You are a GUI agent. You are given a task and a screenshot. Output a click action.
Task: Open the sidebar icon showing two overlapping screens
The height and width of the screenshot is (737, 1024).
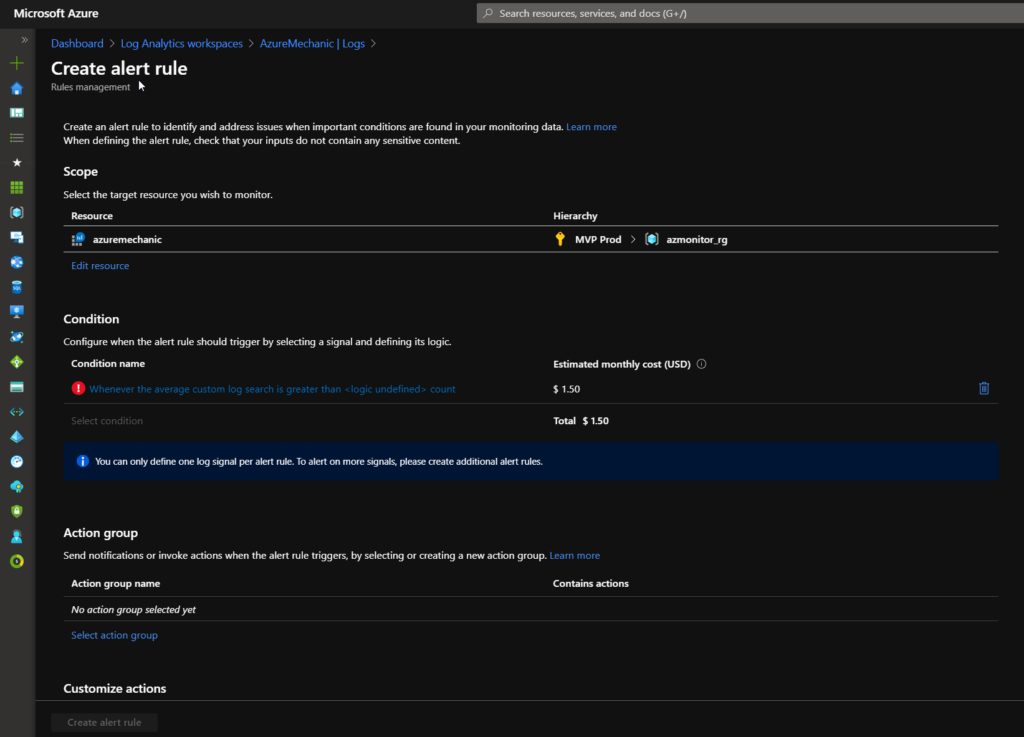[17, 237]
